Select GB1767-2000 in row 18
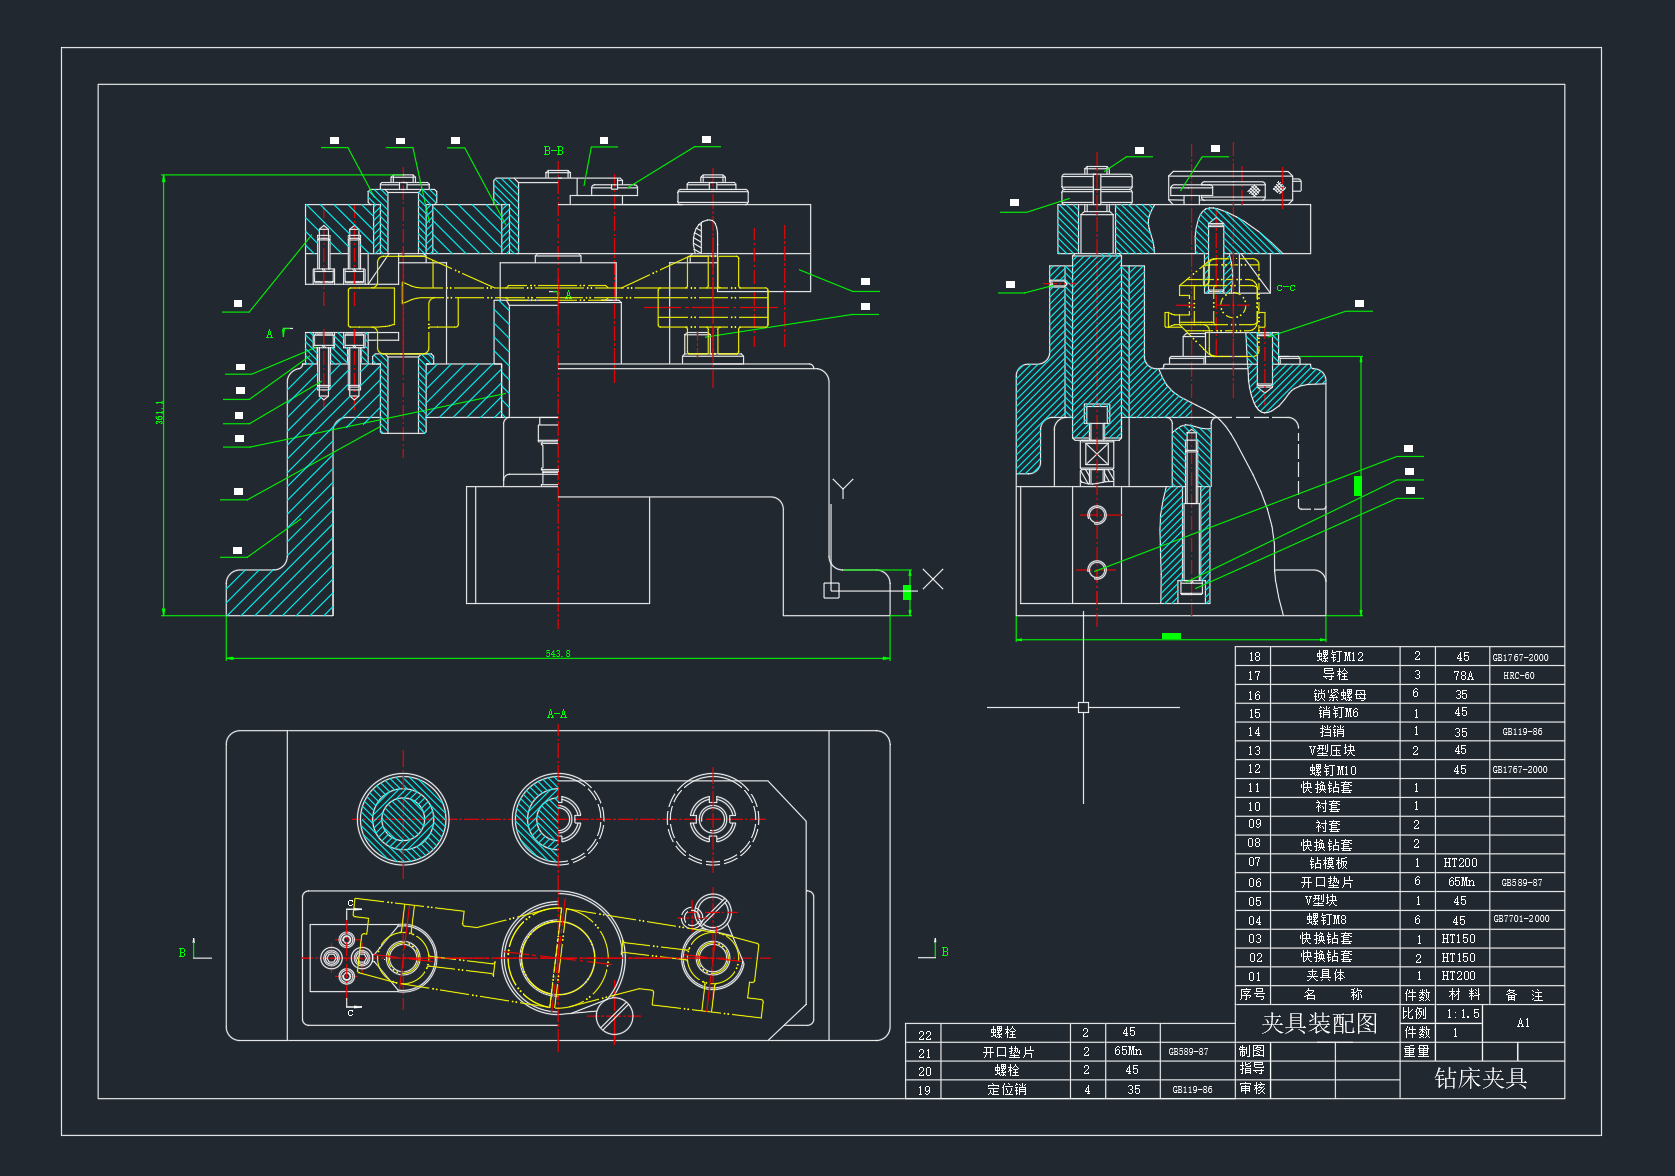This screenshot has height=1176, width=1675. (x=1521, y=658)
